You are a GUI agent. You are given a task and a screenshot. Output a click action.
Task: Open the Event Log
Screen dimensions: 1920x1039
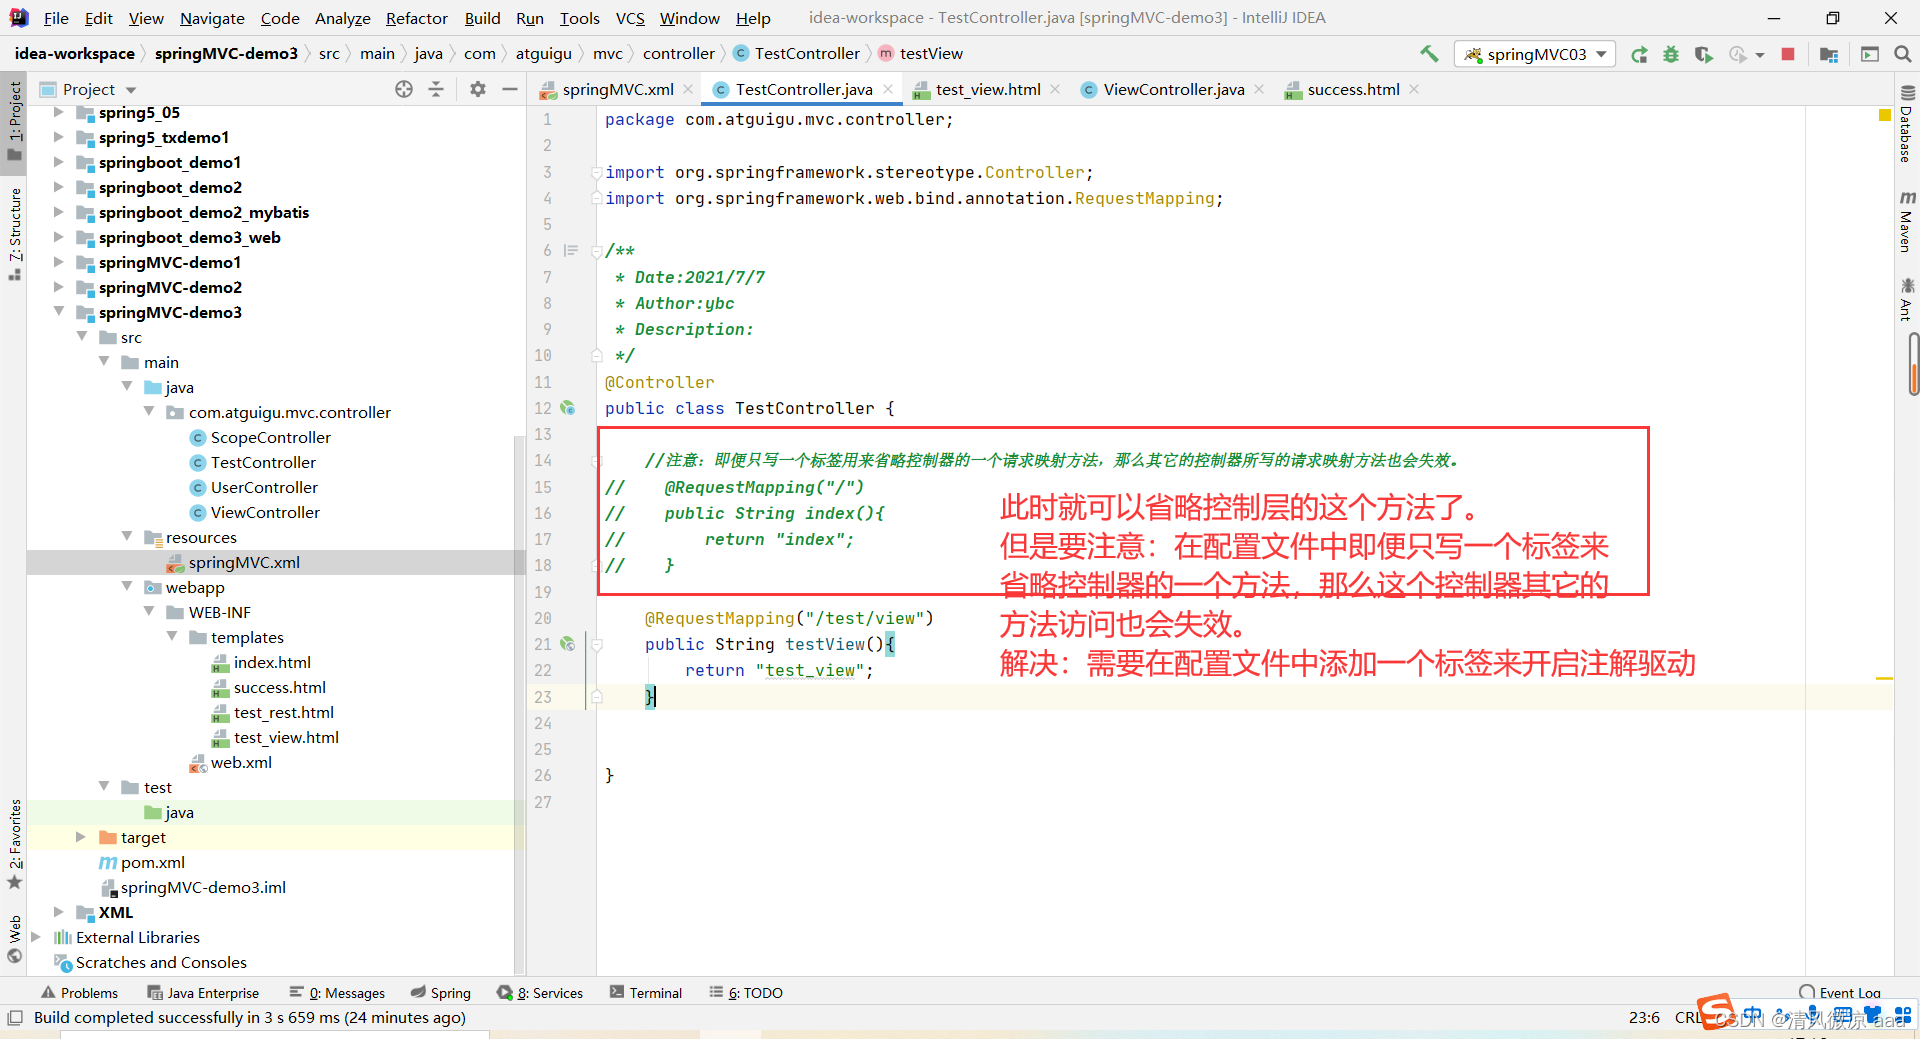point(1840,993)
